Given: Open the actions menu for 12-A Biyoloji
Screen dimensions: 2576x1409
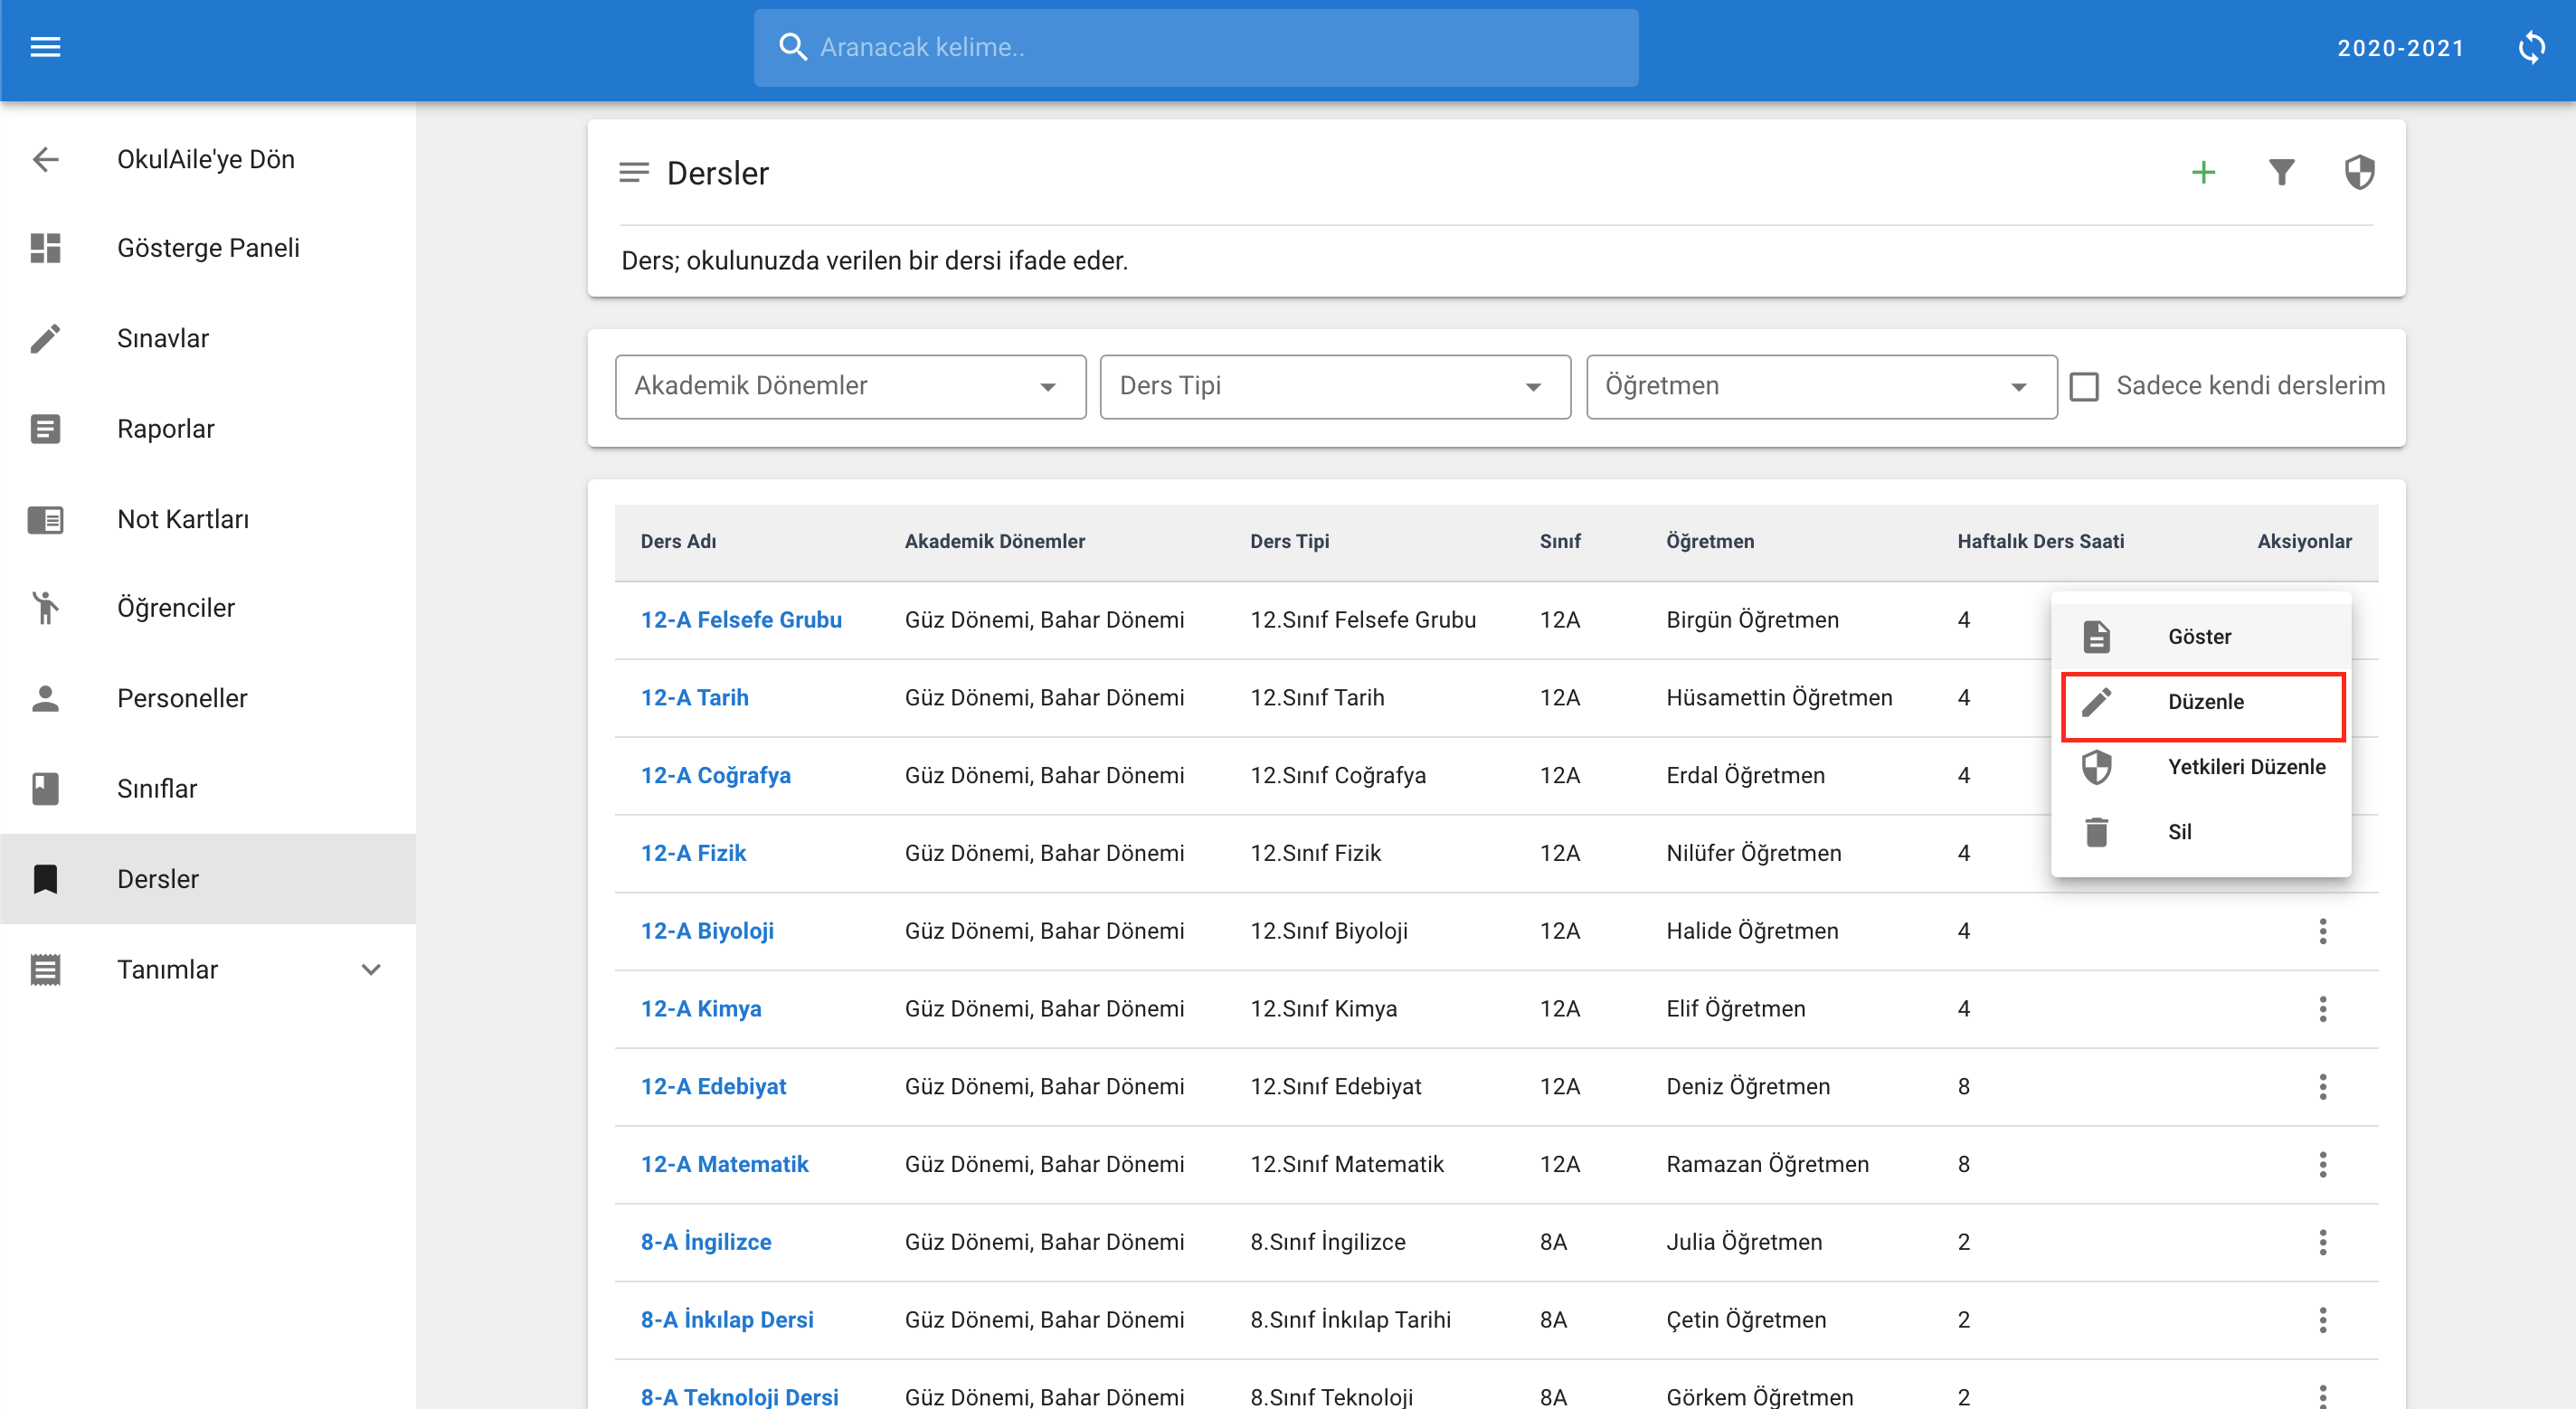Looking at the screenshot, I should point(2322,931).
